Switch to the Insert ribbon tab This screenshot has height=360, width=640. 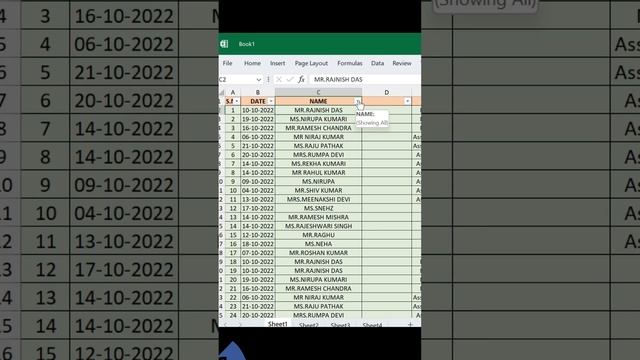(278, 63)
